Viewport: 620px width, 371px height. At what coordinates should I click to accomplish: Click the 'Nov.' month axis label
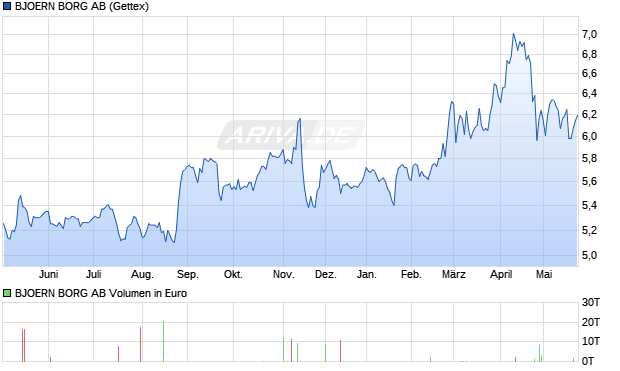coord(284,274)
